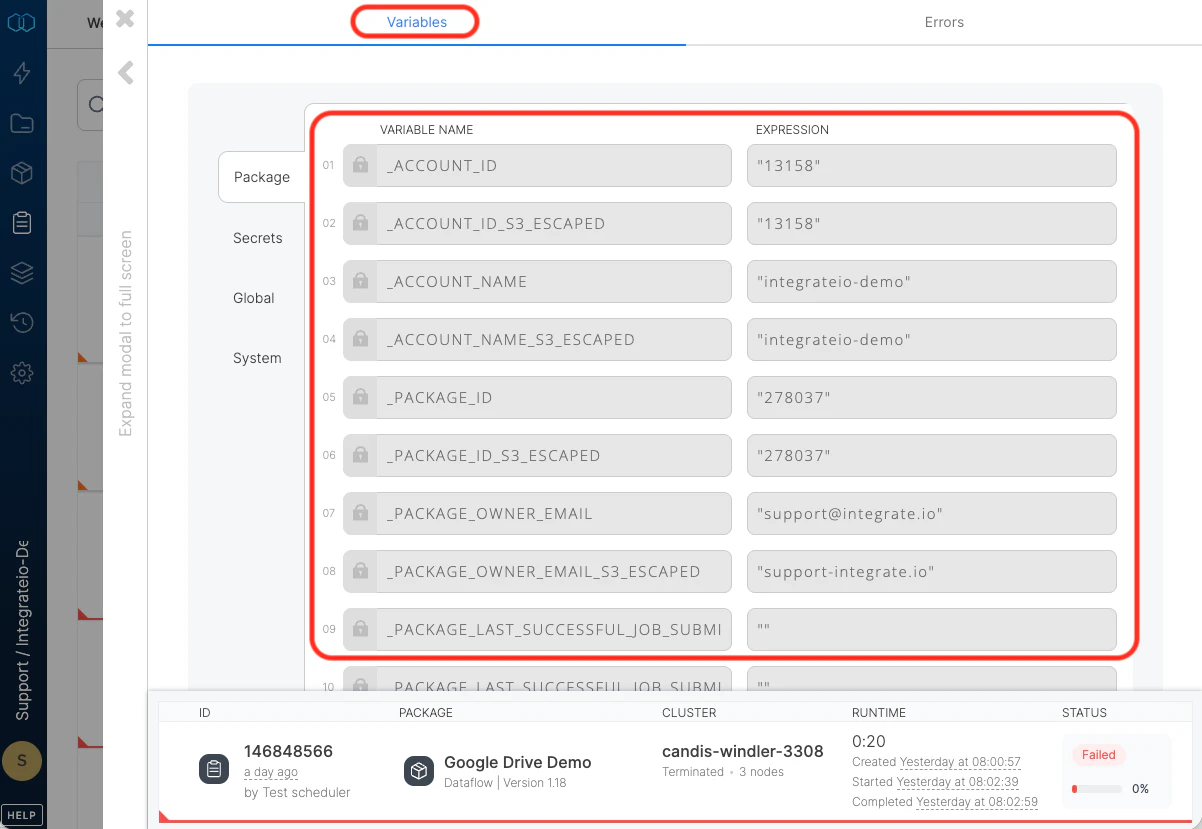Open Connections via the lightning bolt icon

(22, 73)
